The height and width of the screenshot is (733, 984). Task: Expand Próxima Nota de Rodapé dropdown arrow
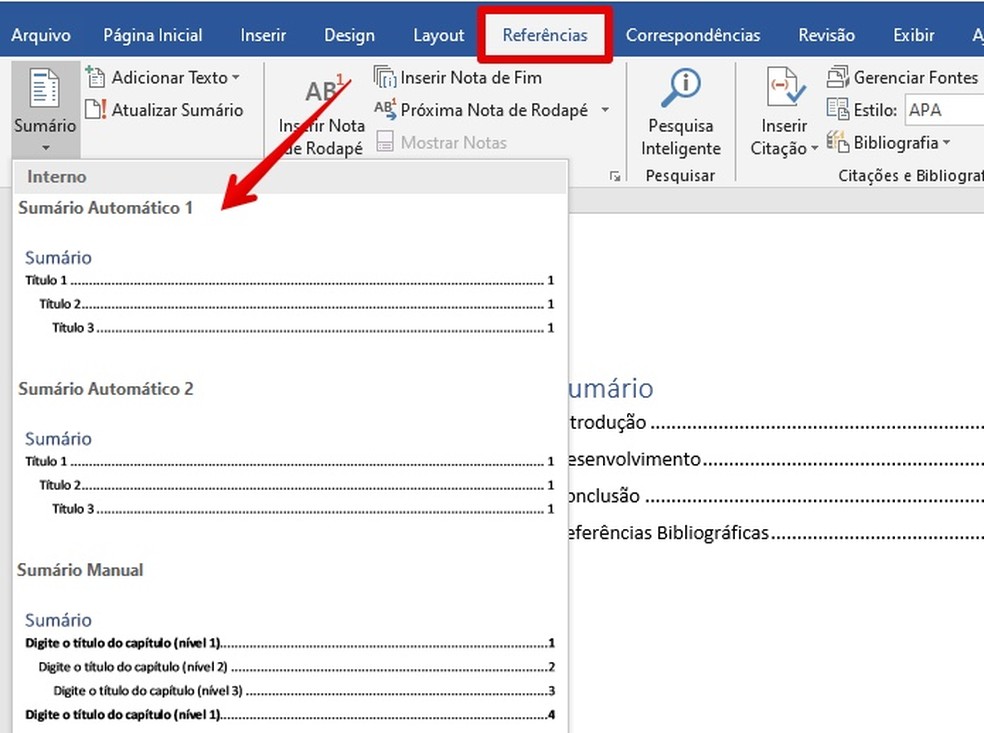[605, 111]
